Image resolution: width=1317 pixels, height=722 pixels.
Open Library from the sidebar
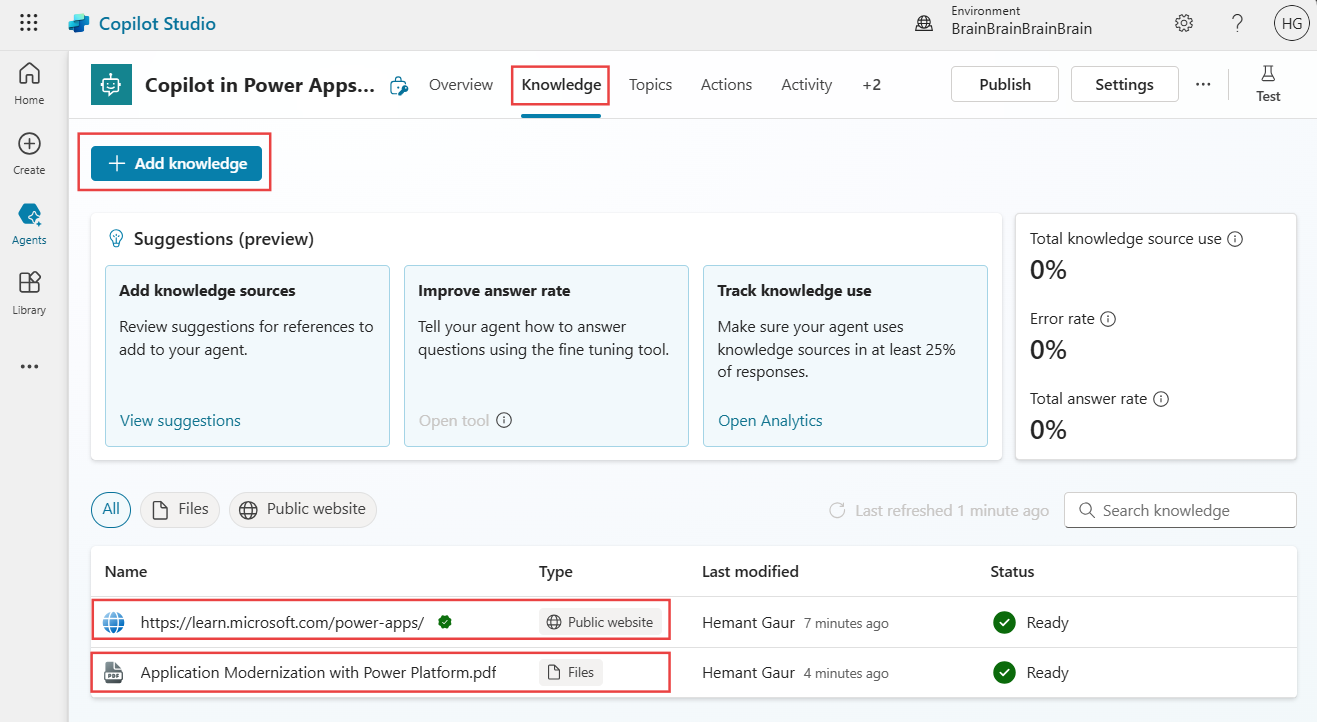coord(29,293)
